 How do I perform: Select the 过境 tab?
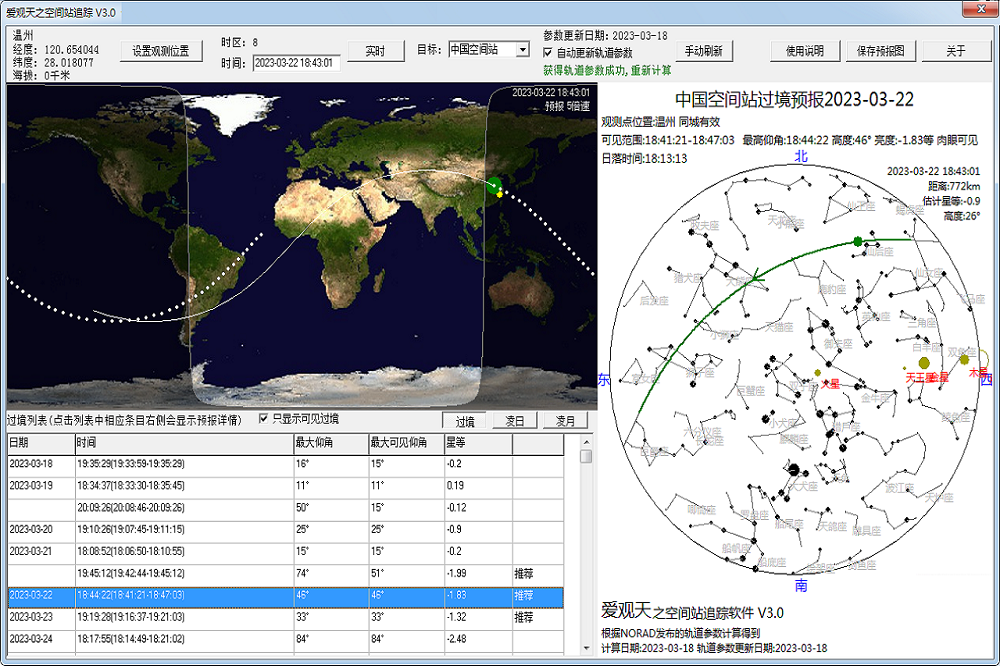[465, 421]
